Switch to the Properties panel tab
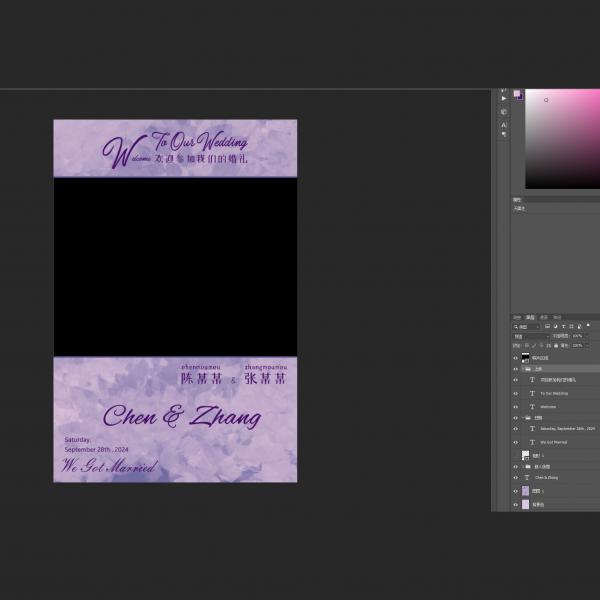 point(518,199)
